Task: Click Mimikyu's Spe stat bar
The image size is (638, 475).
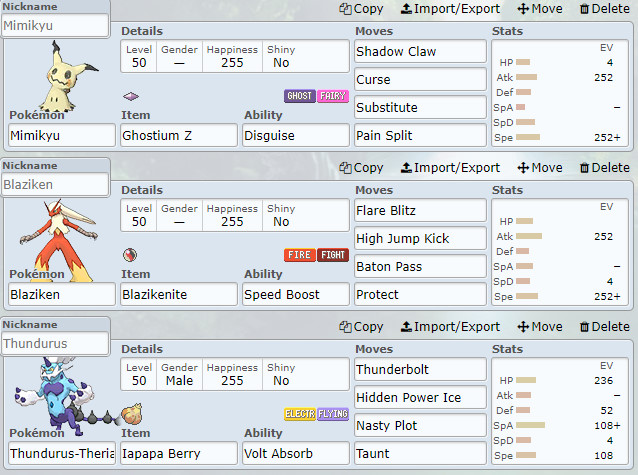Action: (528, 138)
